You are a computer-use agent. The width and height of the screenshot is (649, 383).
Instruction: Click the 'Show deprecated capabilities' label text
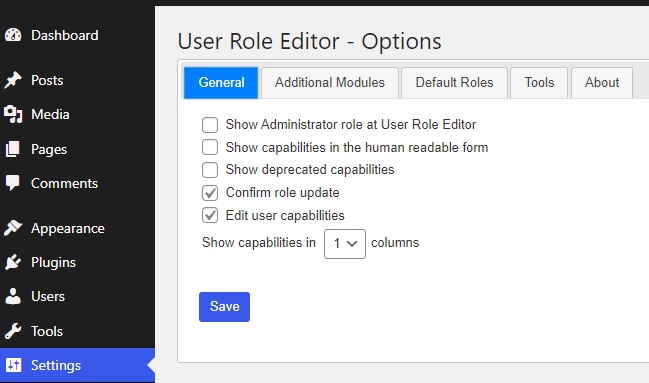coord(310,170)
